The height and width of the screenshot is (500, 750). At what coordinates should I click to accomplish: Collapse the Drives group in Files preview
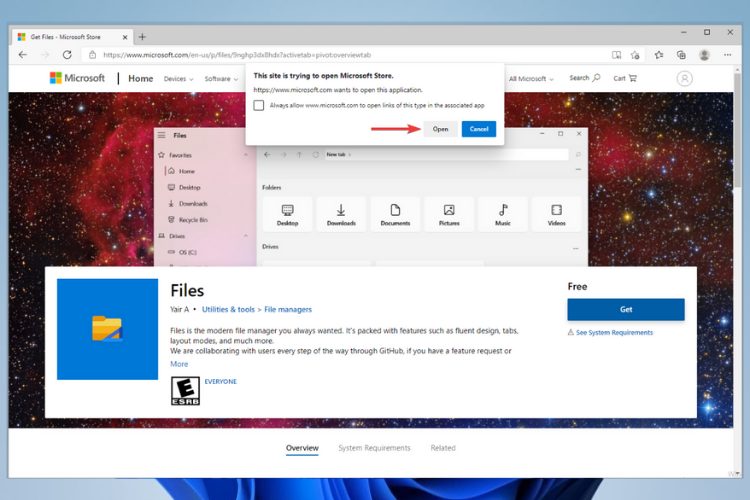575,248
